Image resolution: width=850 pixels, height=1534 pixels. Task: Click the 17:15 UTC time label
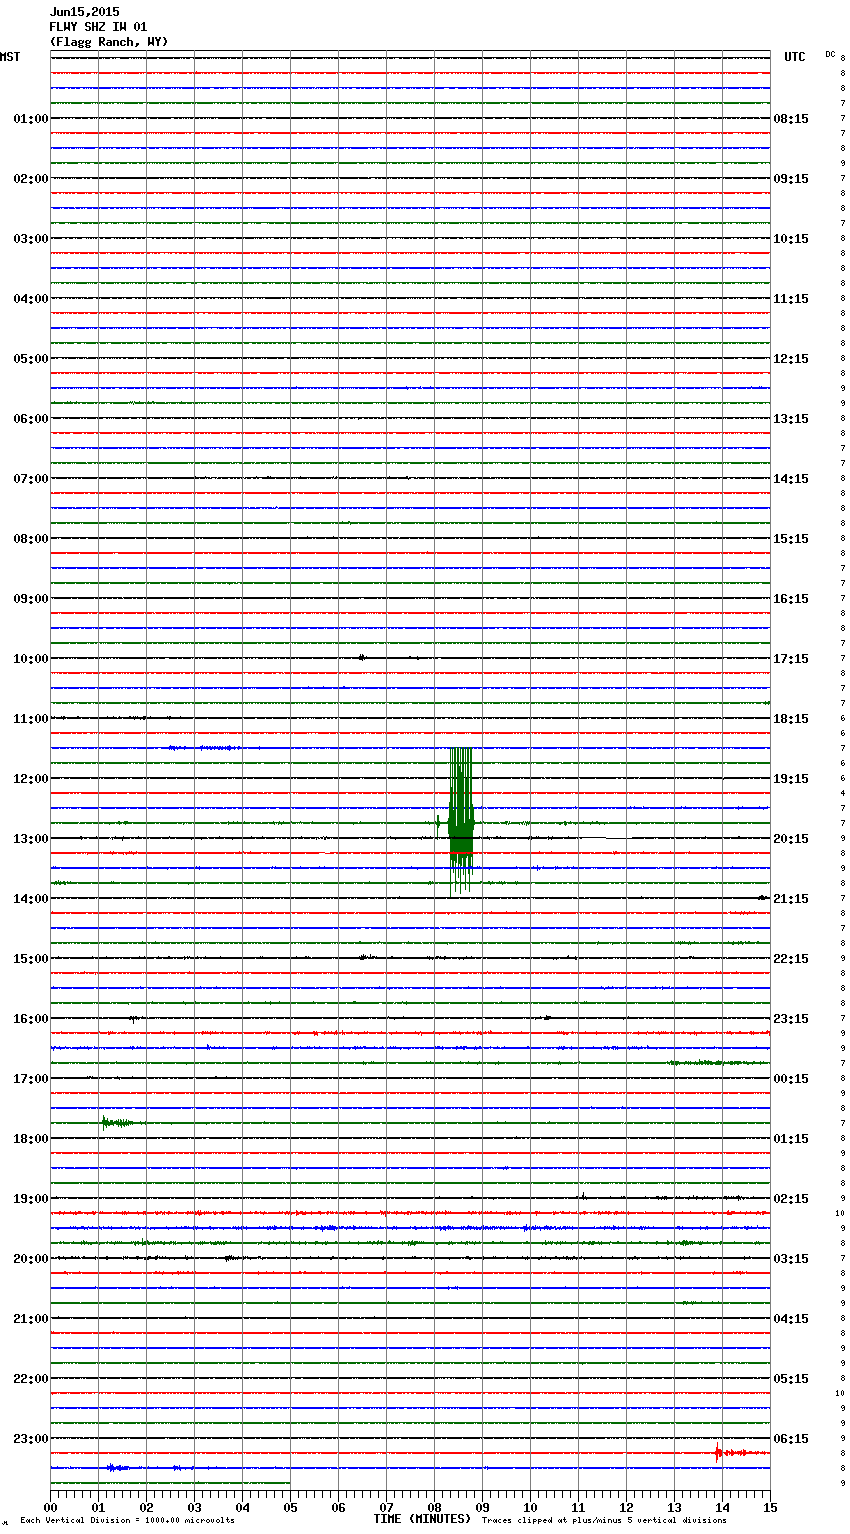click(x=791, y=659)
